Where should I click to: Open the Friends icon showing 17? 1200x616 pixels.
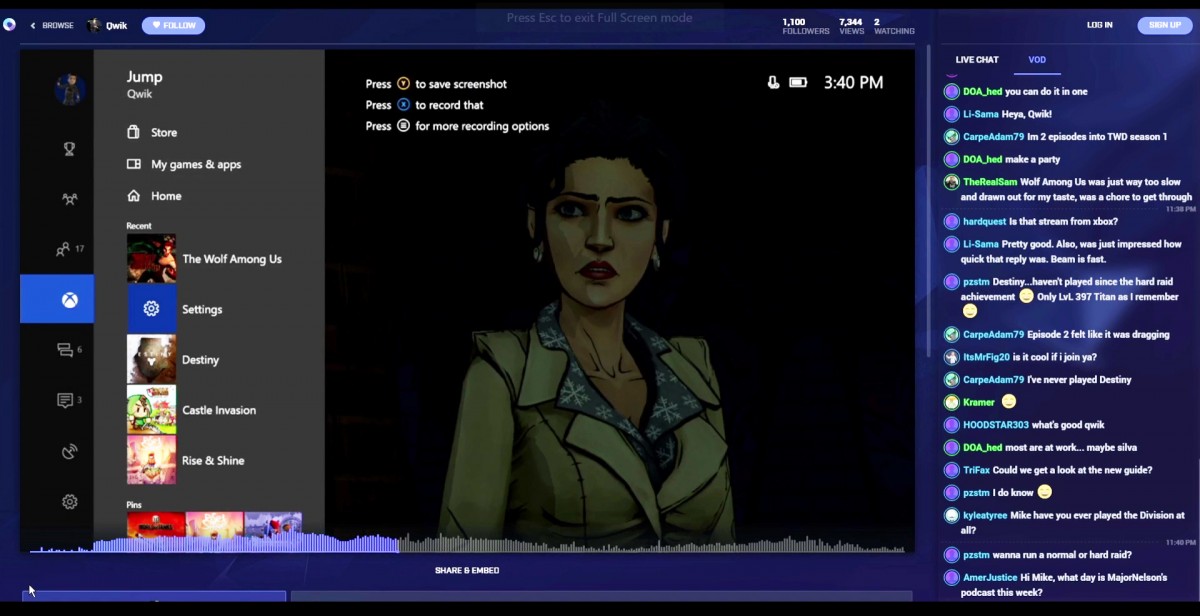(64, 249)
